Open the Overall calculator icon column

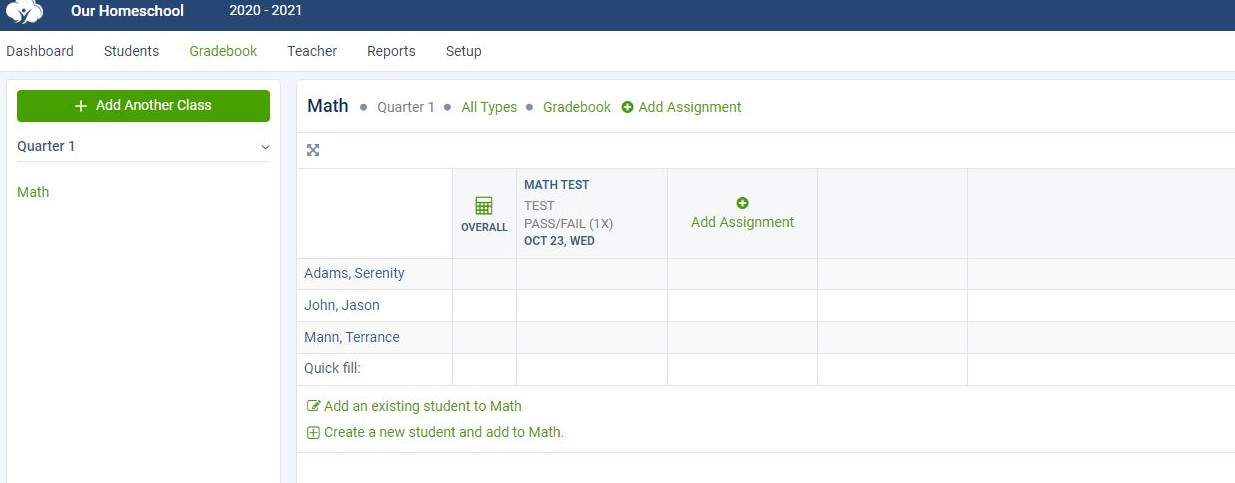coord(484,206)
